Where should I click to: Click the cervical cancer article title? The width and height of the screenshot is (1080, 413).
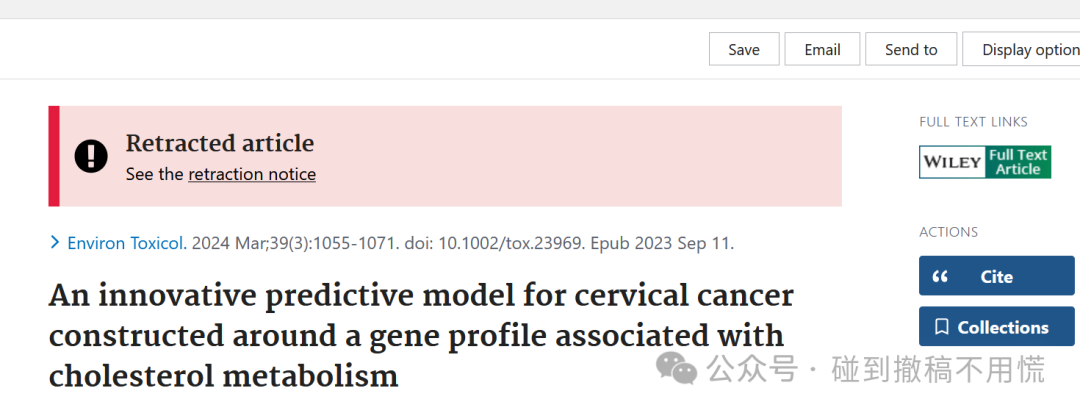point(421,336)
